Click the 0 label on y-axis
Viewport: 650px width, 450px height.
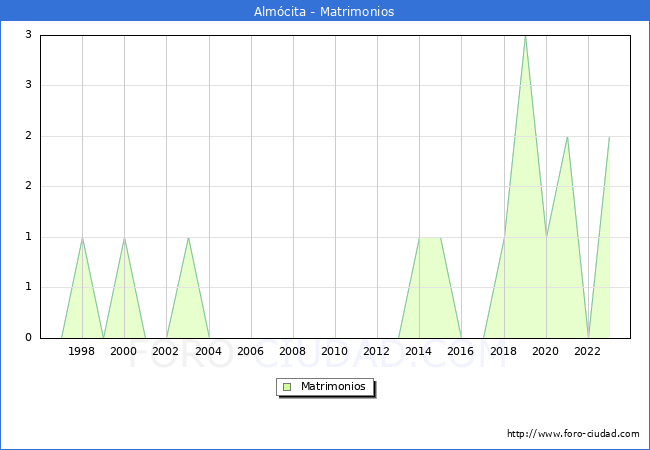pyautogui.click(x=29, y=338)
